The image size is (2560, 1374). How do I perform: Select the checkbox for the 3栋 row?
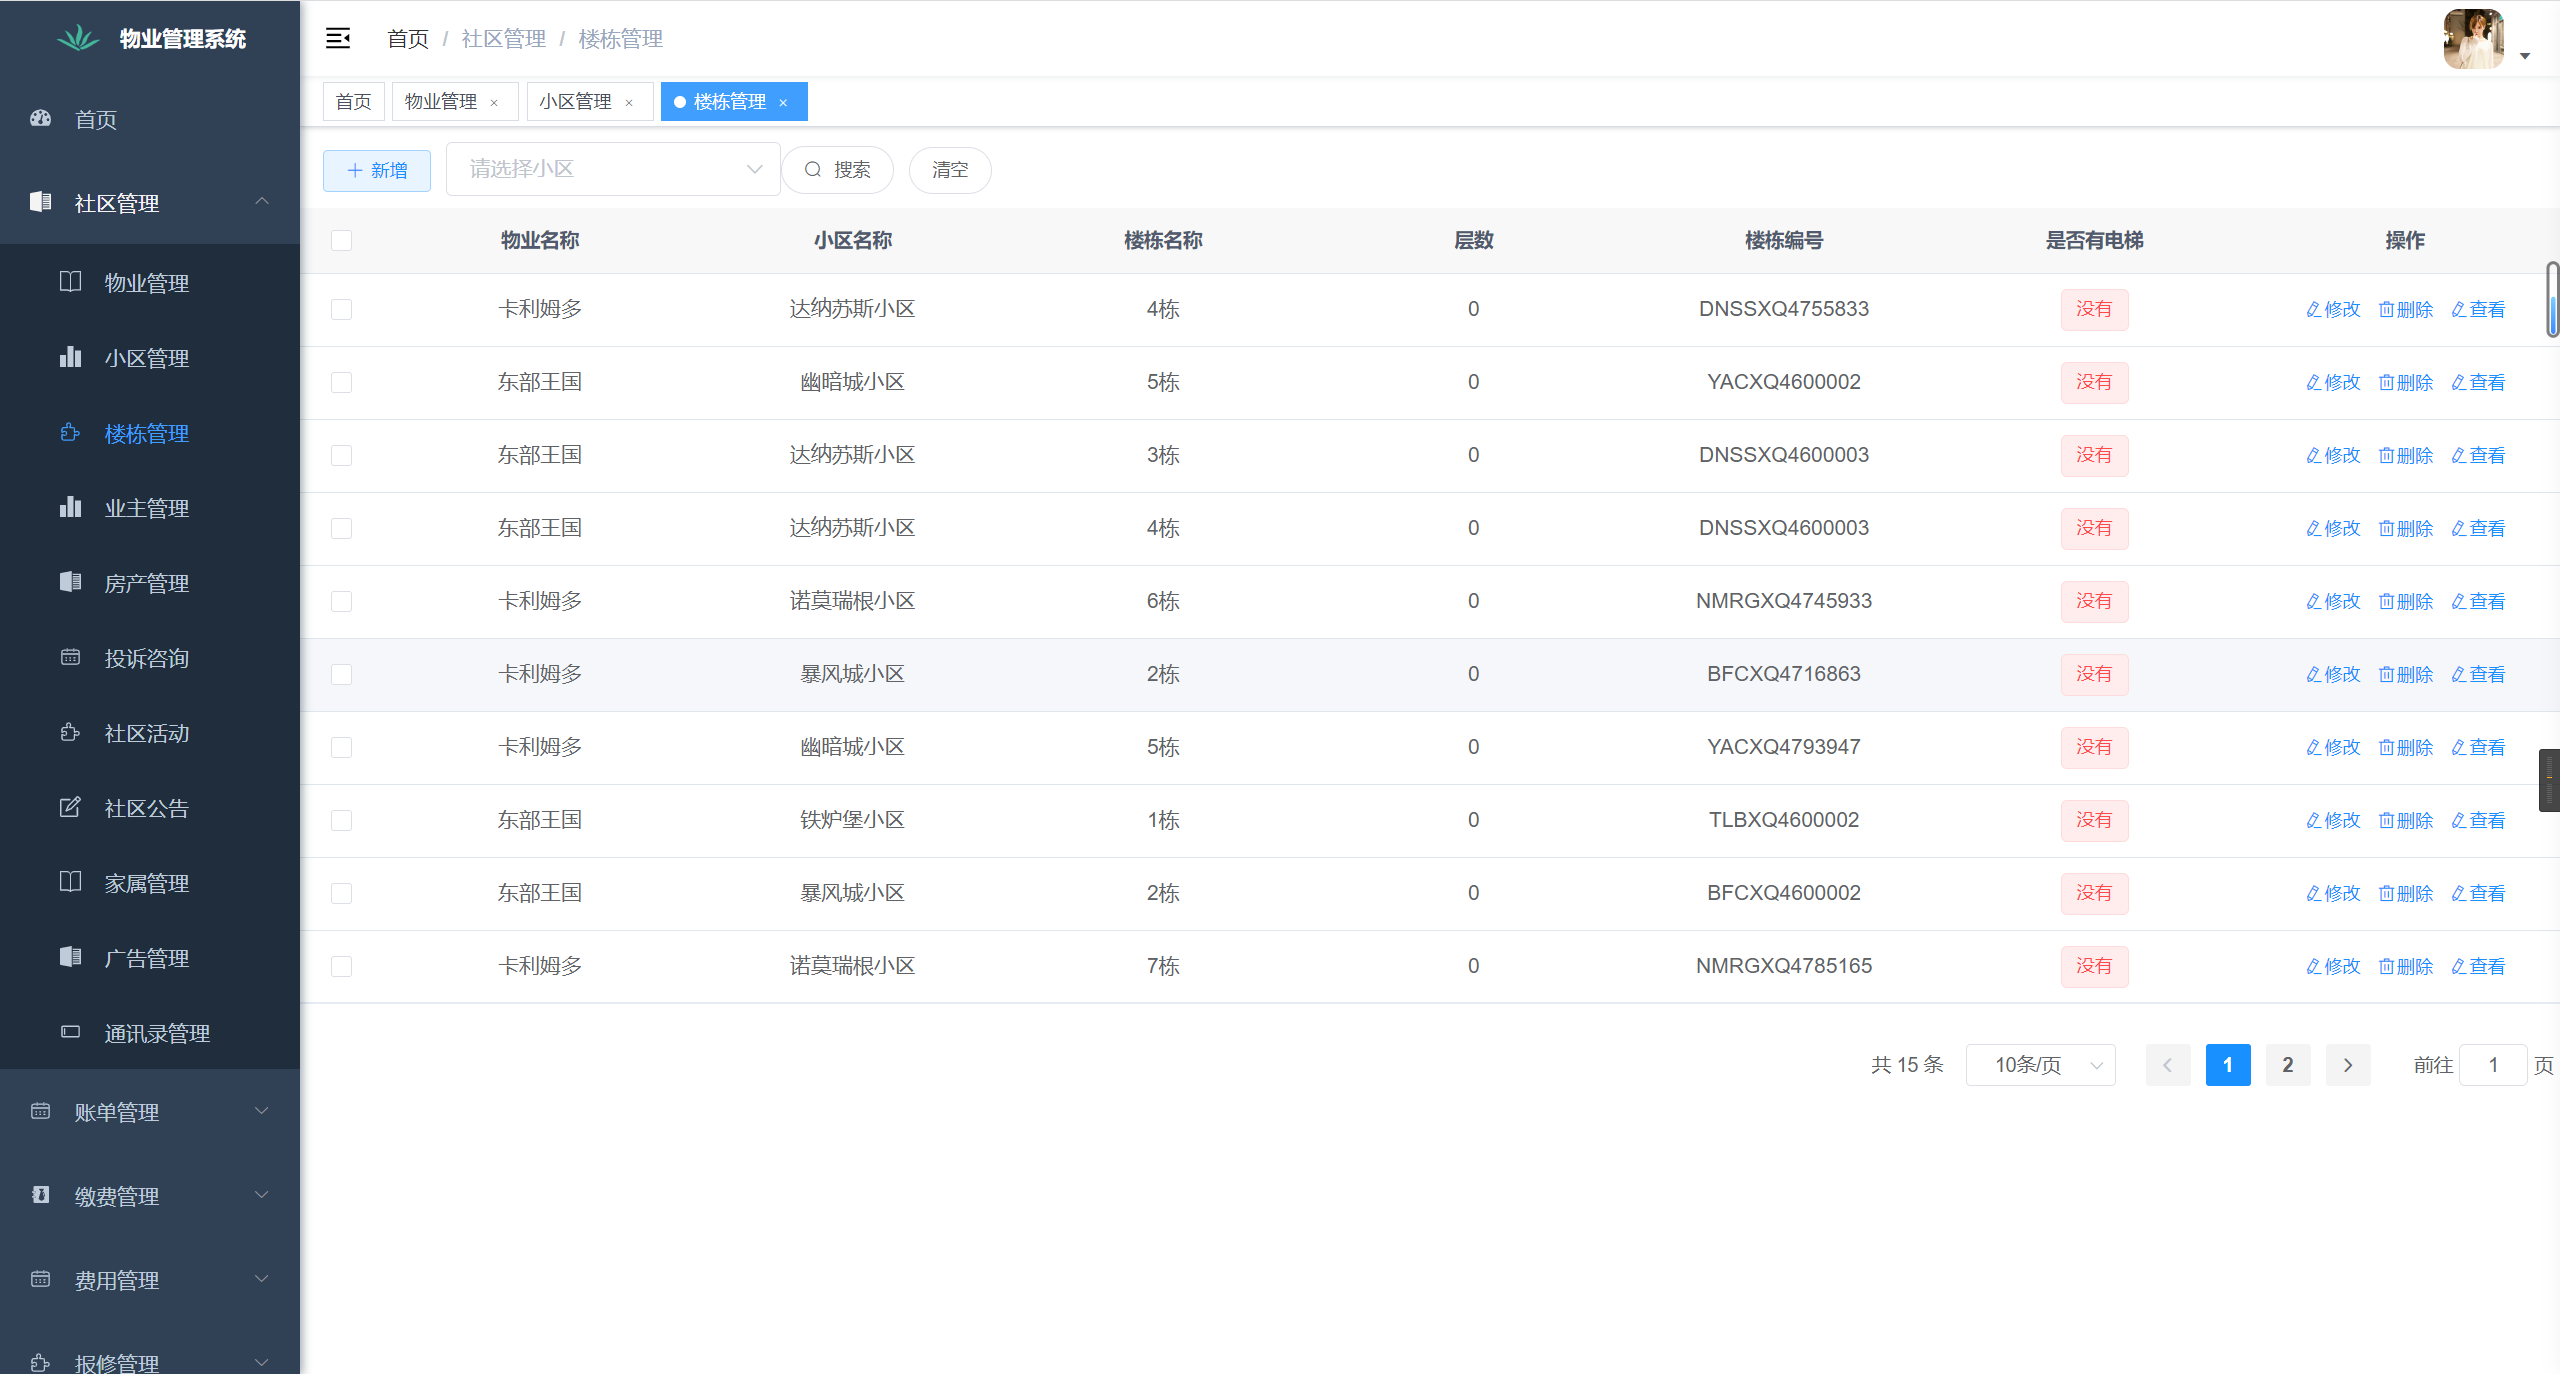click(x=341, y=455)
